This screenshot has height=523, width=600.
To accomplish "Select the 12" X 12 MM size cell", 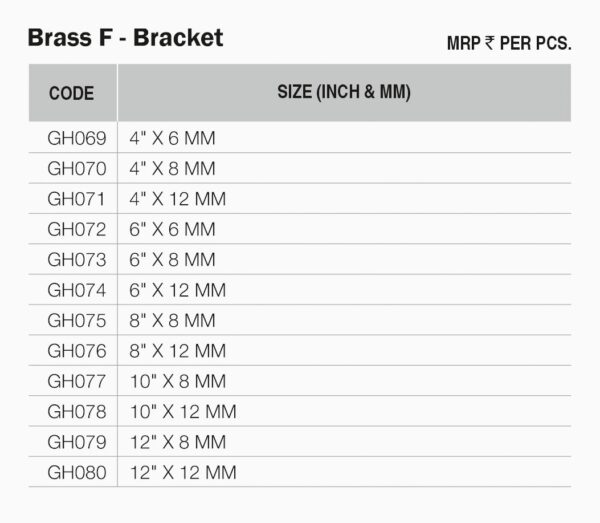I will coord(182,473).
